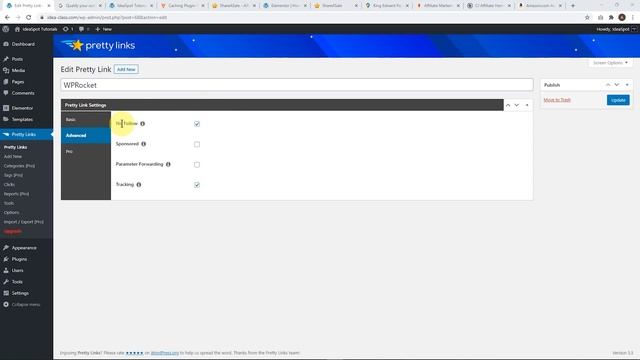Open the IdeaSpot Tutorials home link
640x360 pixels.
click(36, 29)
